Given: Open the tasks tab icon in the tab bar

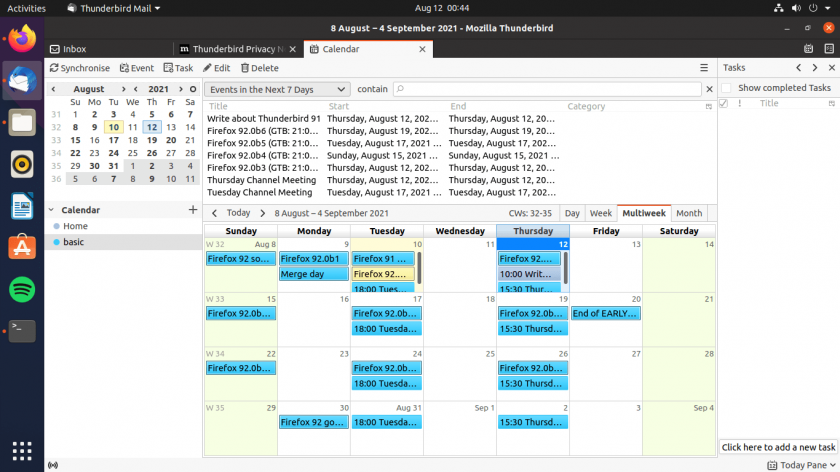Looking at the screenshot, I should click(829, 49).
